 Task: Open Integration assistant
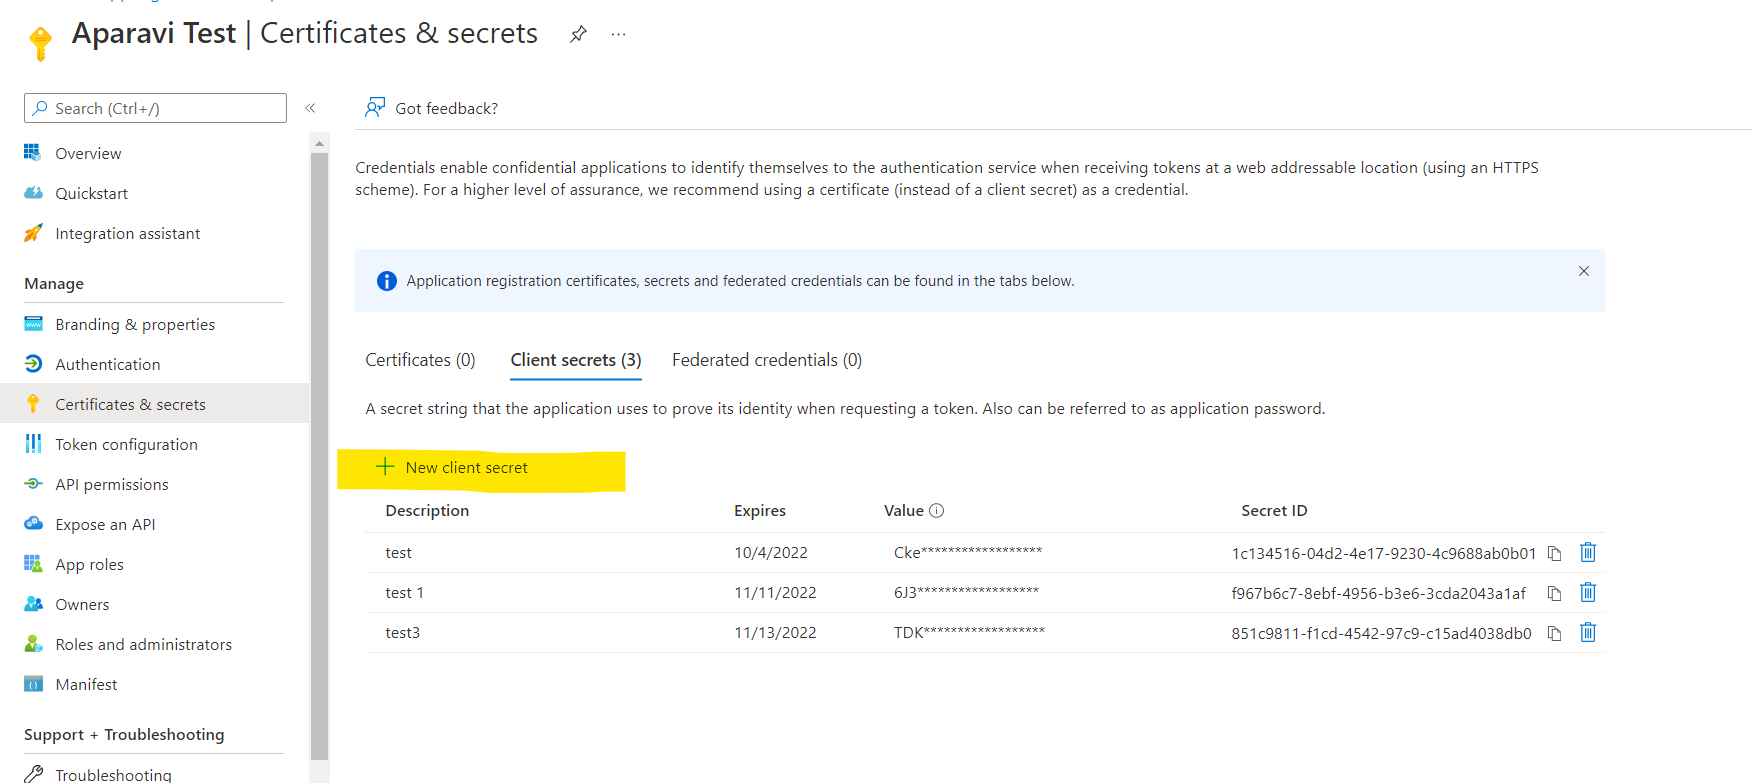[x=127, y=233]
